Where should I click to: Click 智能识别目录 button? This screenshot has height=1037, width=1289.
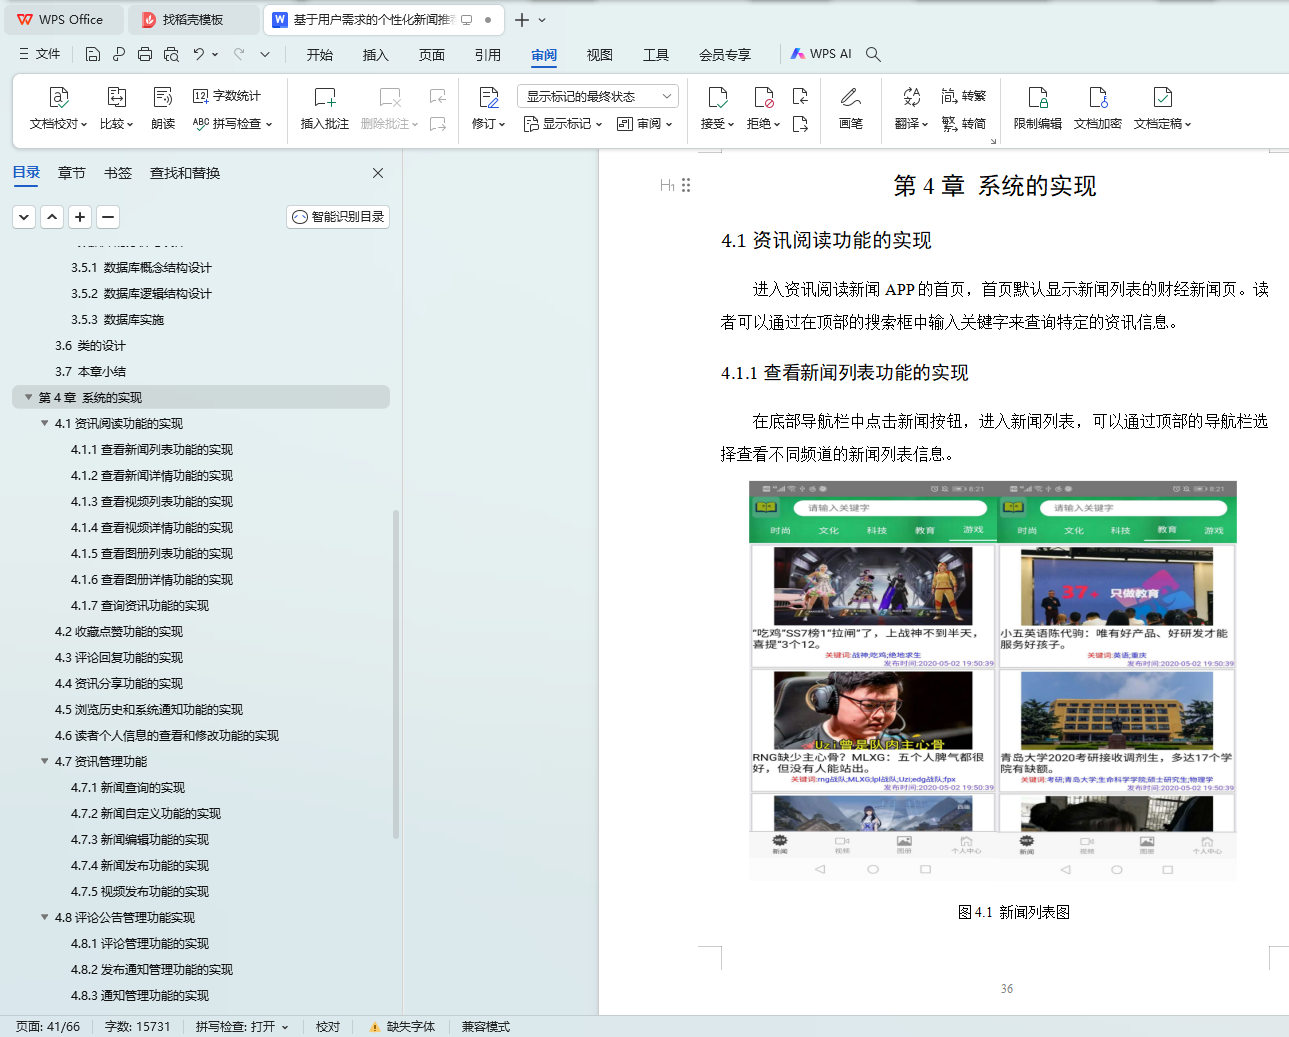coord(338,217)
